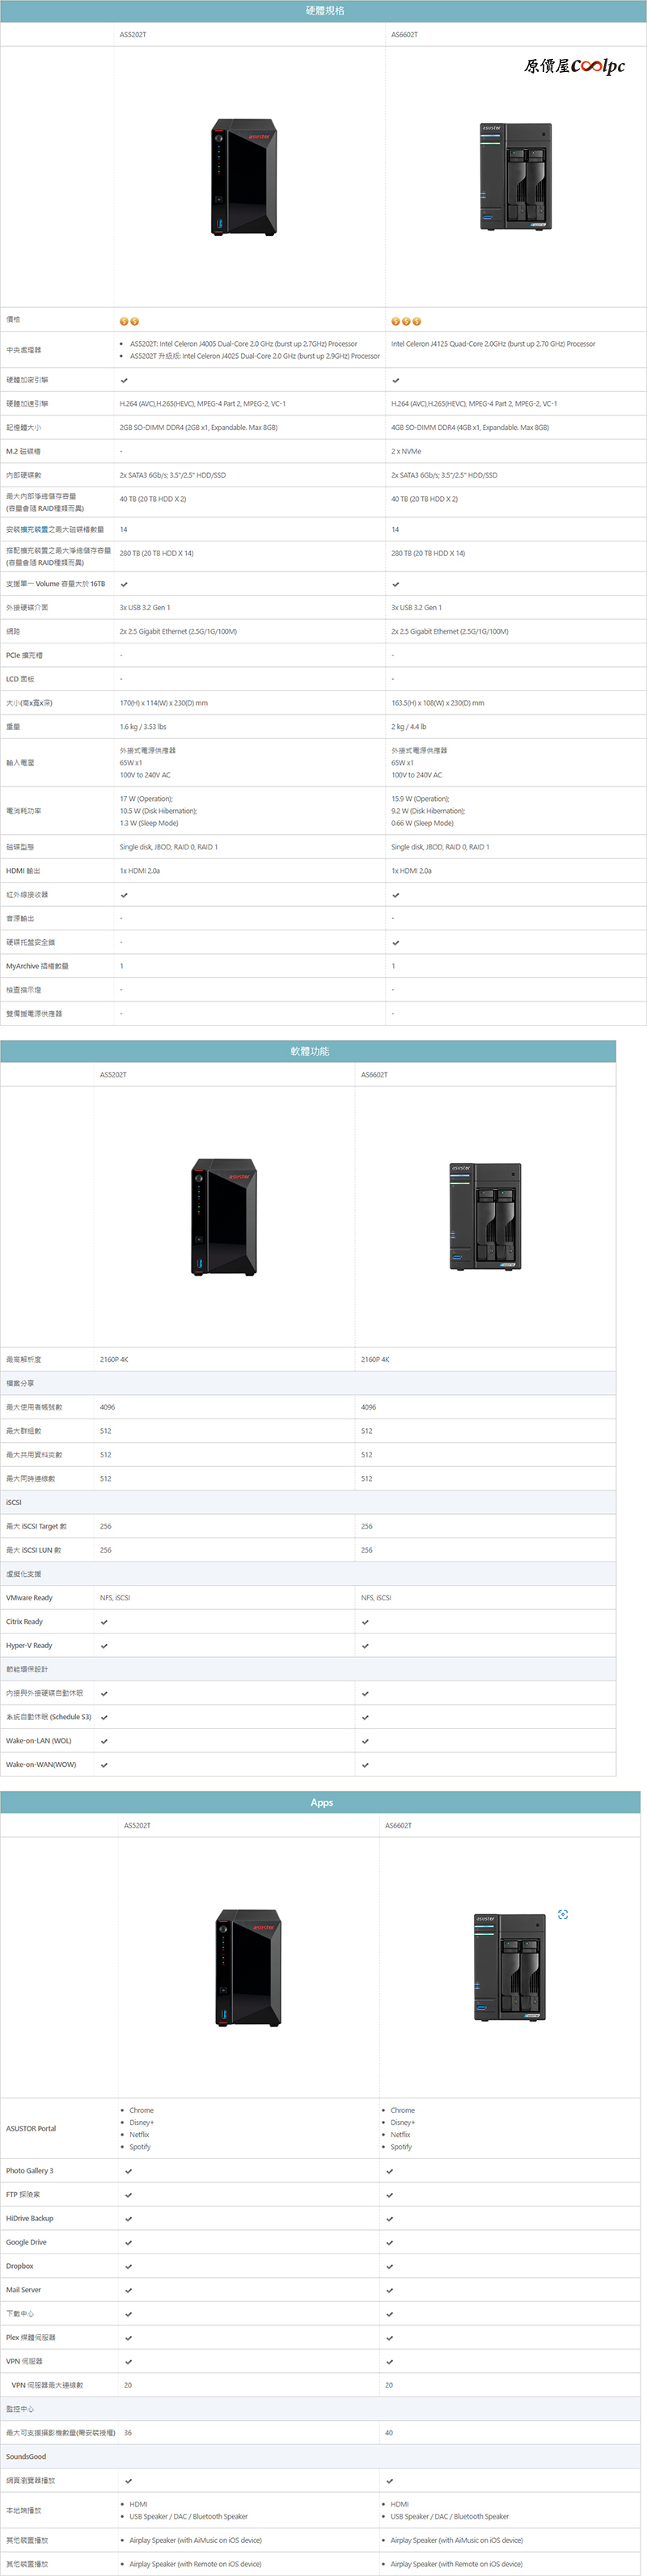Click the 'VPN 伺服器最大連線數' row label

pos(47,2385)
